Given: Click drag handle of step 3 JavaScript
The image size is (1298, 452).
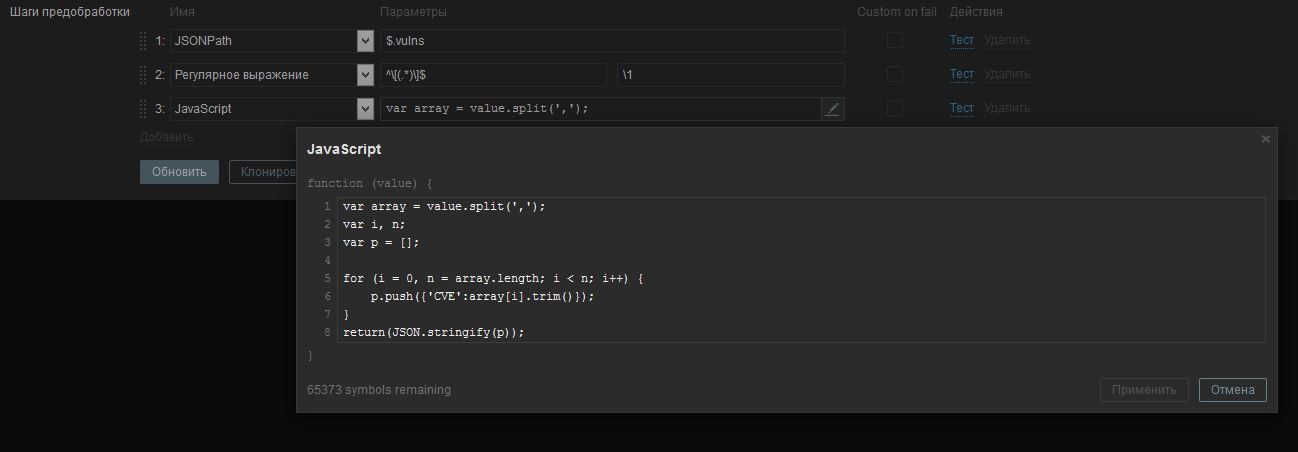Looking at the screenshot, I should point(143,109).
